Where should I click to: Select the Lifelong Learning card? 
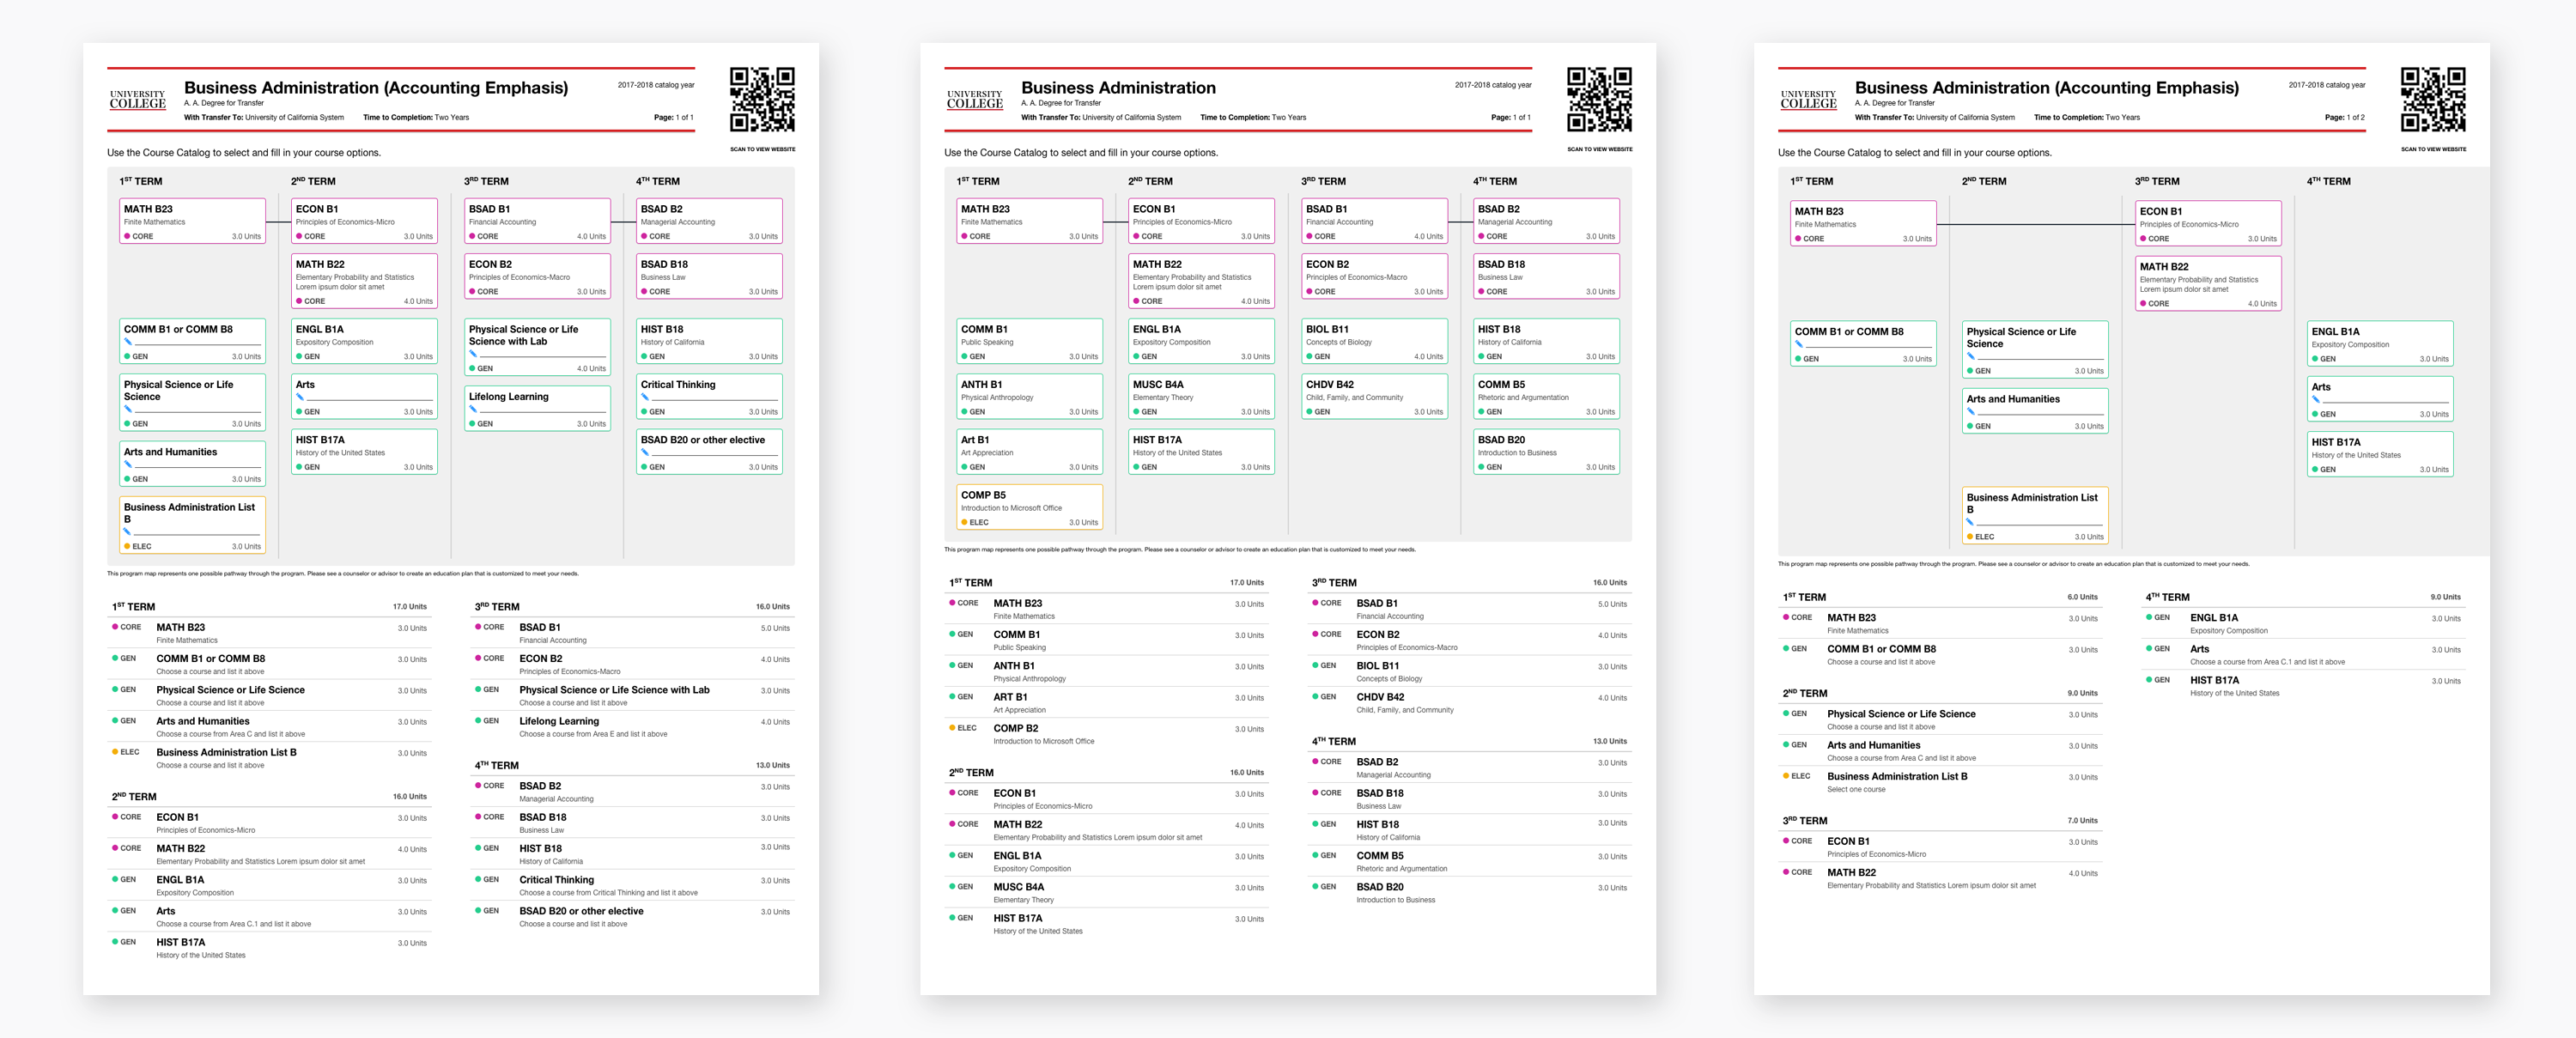(x=538, y=408)
